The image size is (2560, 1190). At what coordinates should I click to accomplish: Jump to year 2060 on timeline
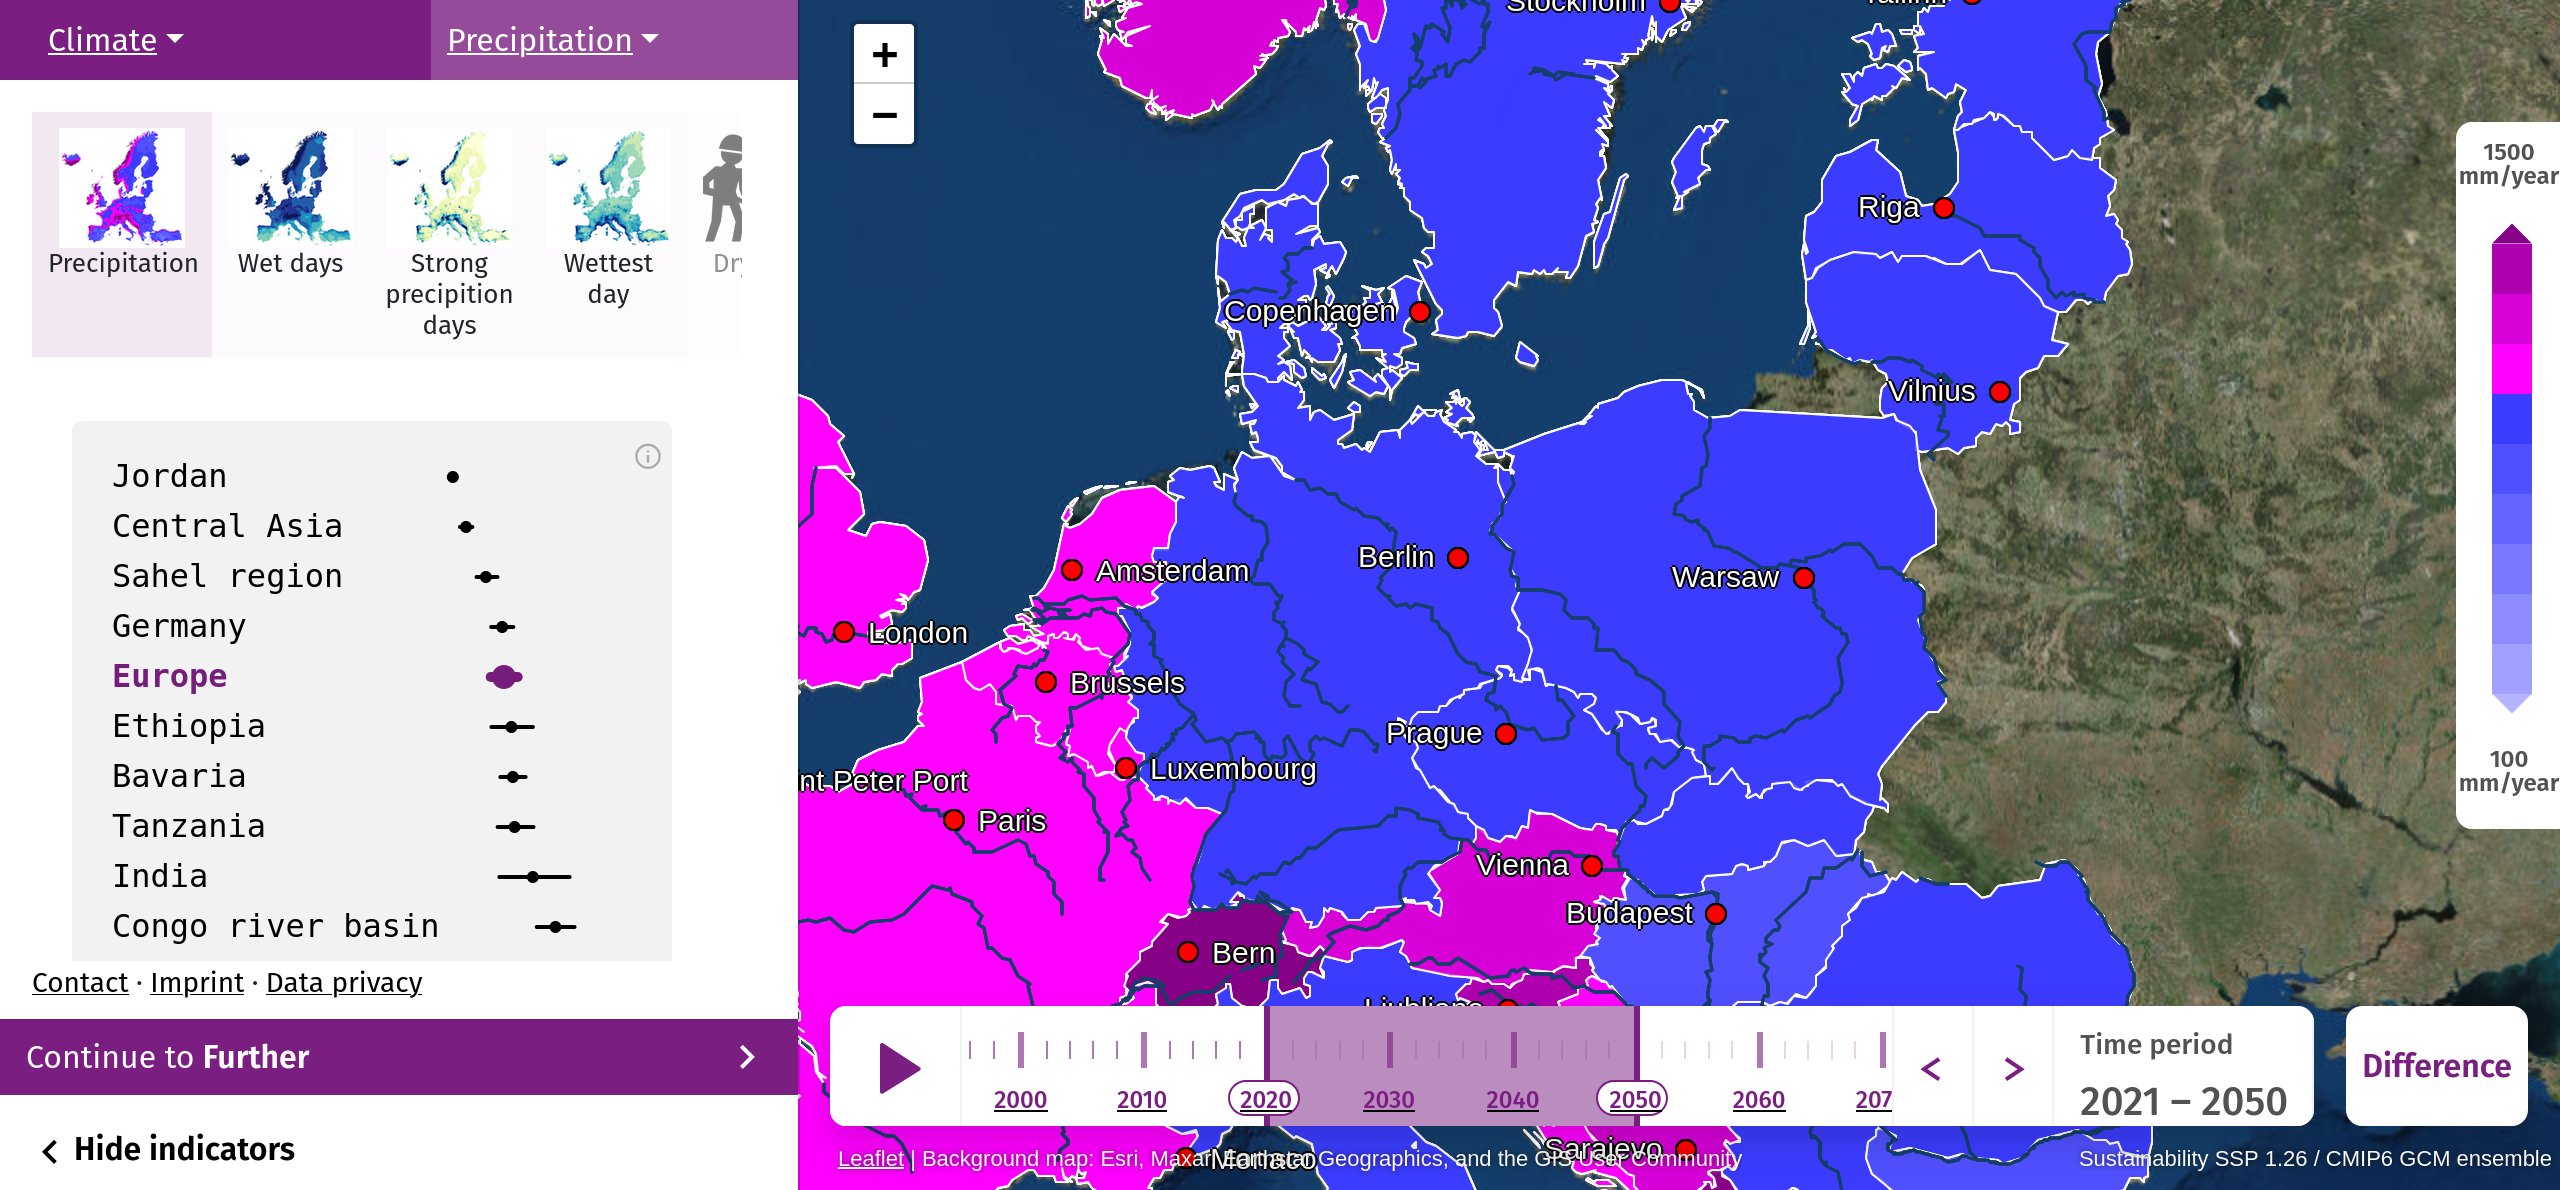pyautogui.click(x=1758, y=1099)
